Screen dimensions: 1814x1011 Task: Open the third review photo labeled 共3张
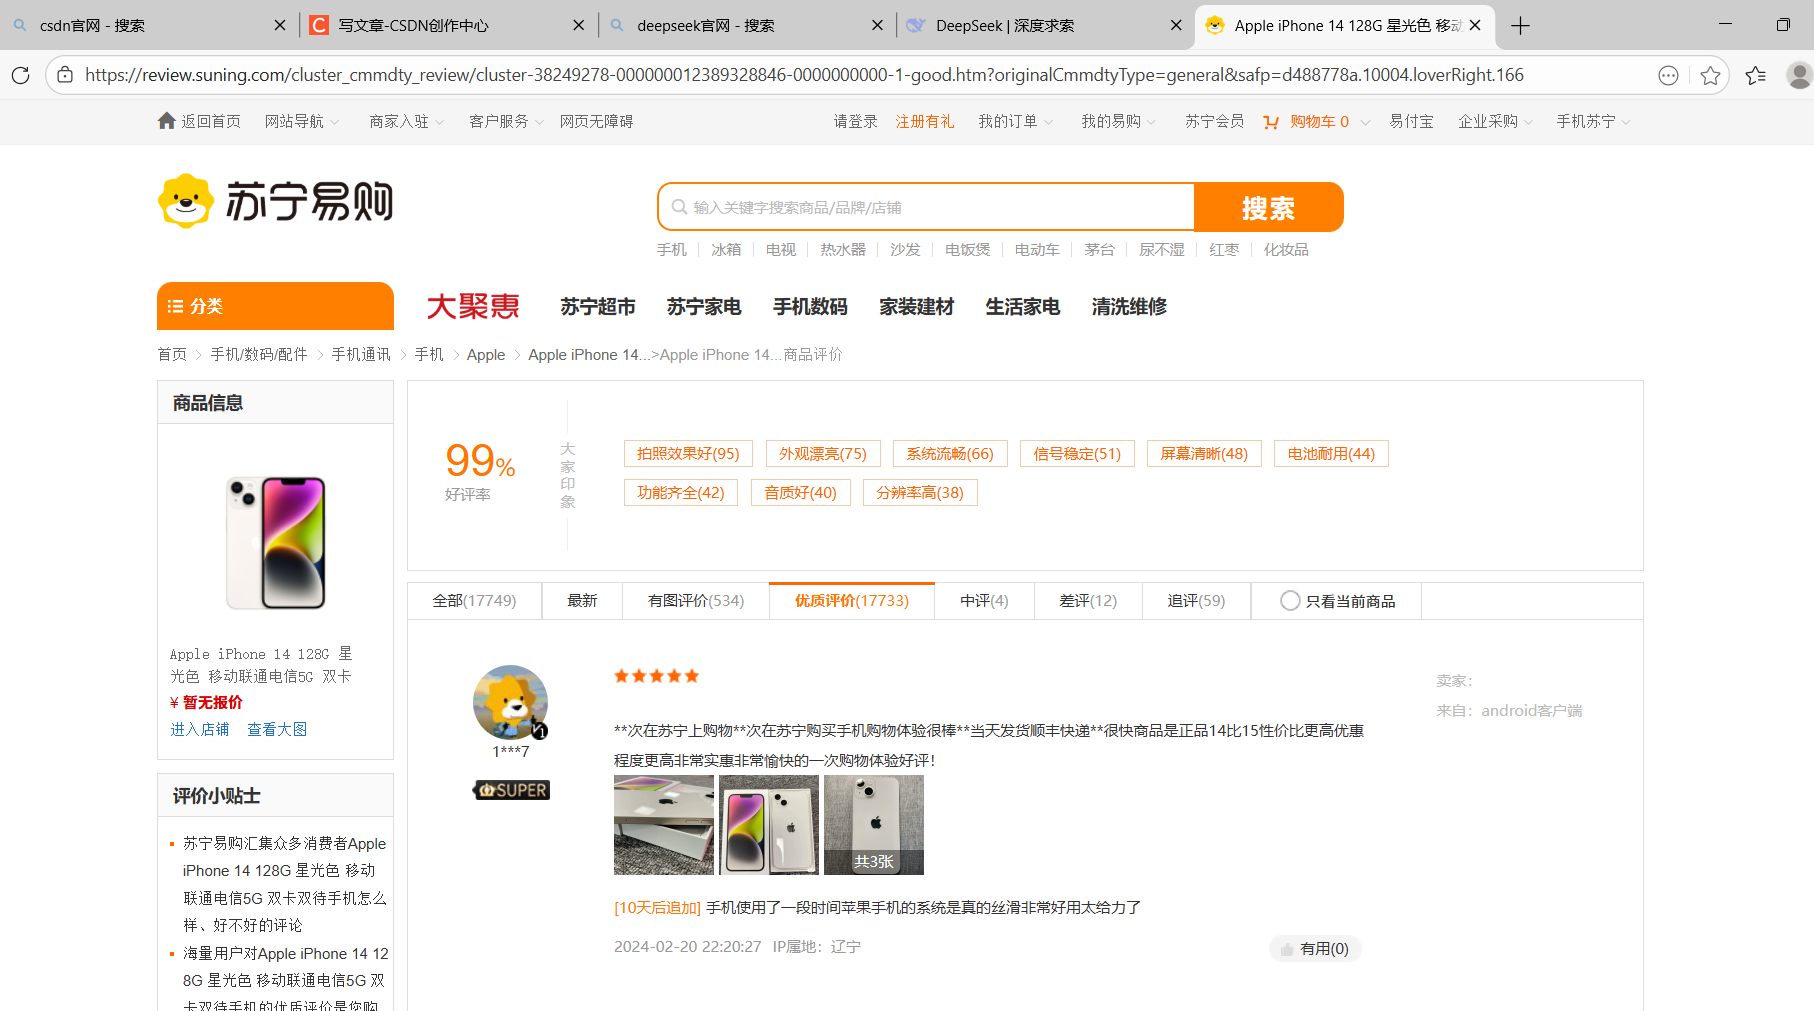point(874,825)
